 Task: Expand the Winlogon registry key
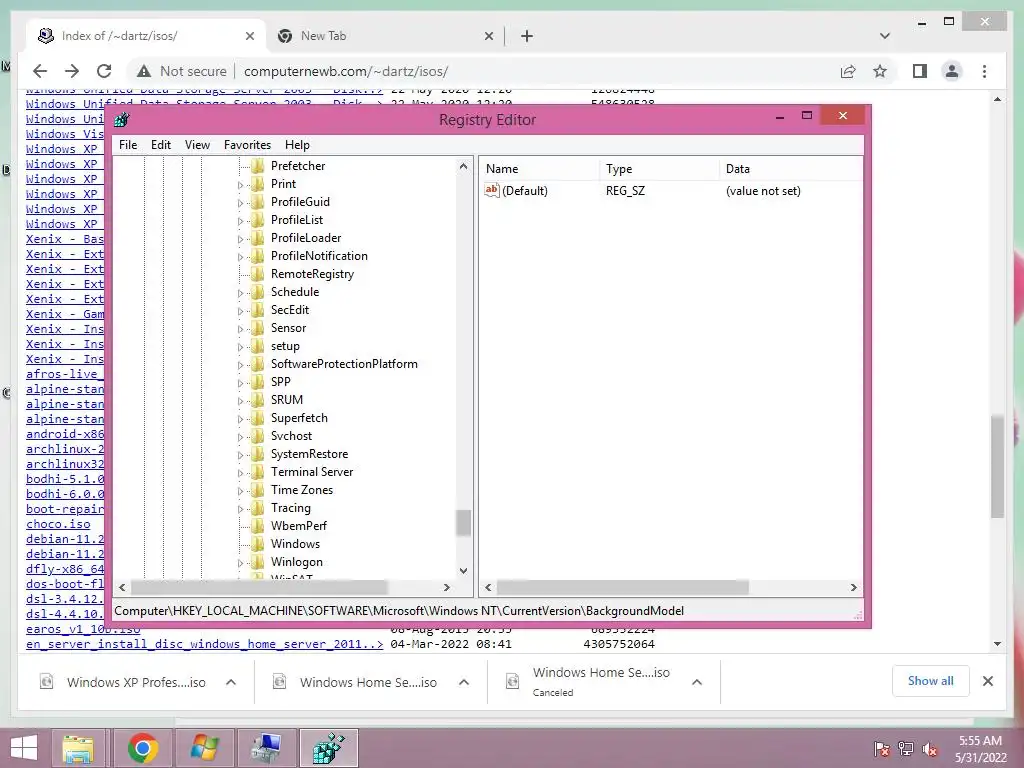[240, 562]
